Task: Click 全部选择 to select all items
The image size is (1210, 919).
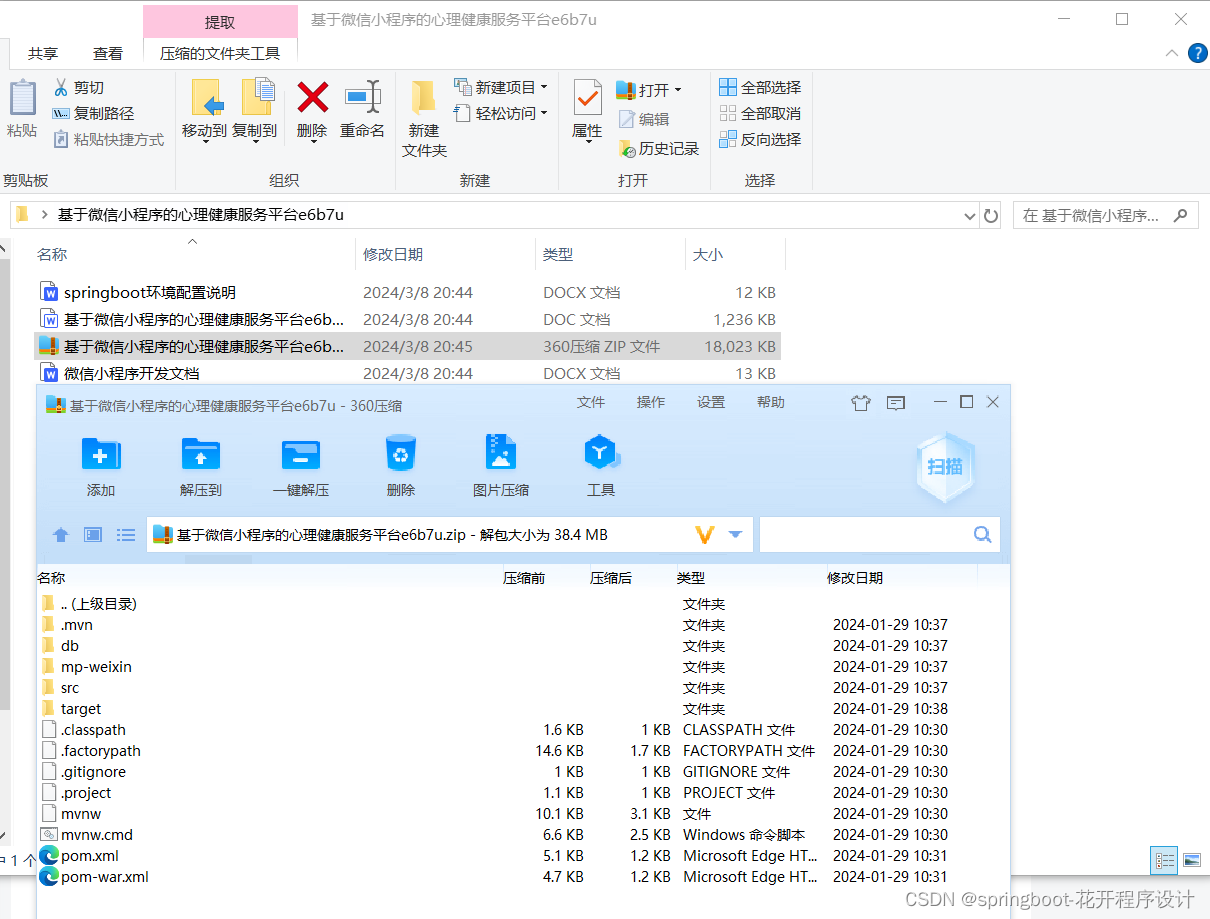Action: pos(760,88)
